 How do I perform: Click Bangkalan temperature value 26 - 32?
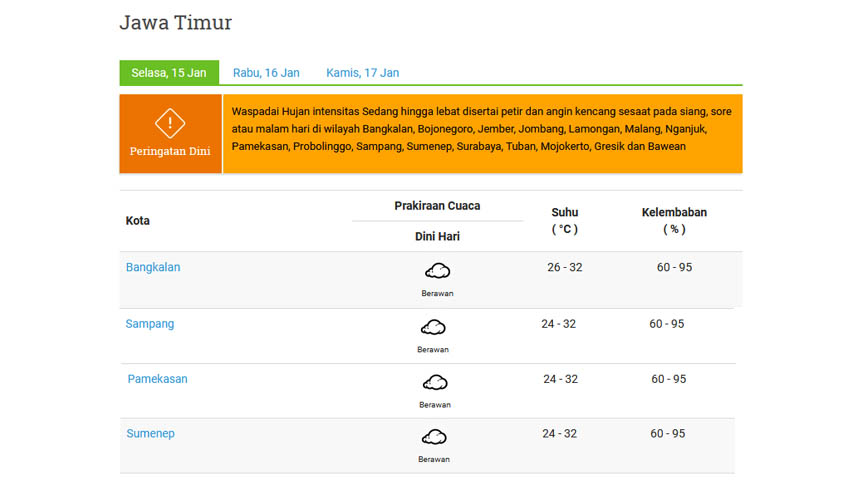click(565, 267)
